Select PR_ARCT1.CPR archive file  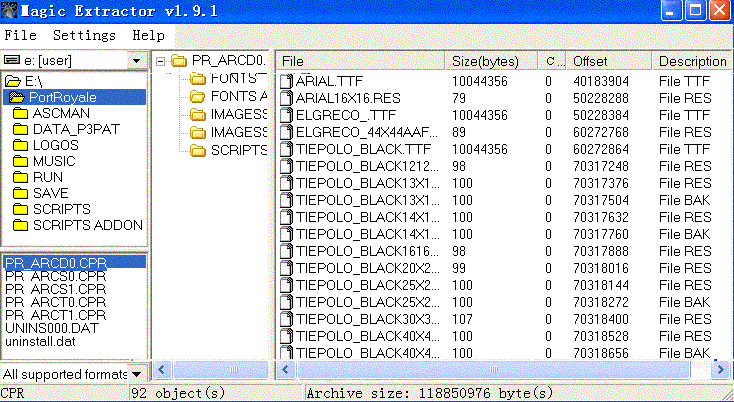coord(56,315)
